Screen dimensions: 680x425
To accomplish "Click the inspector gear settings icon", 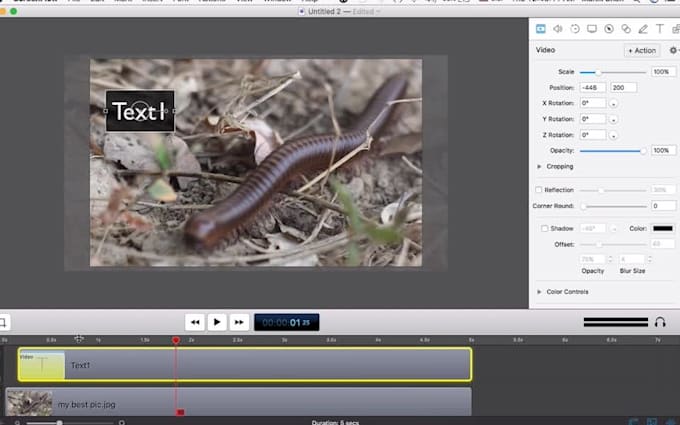I will pos(673,50).
